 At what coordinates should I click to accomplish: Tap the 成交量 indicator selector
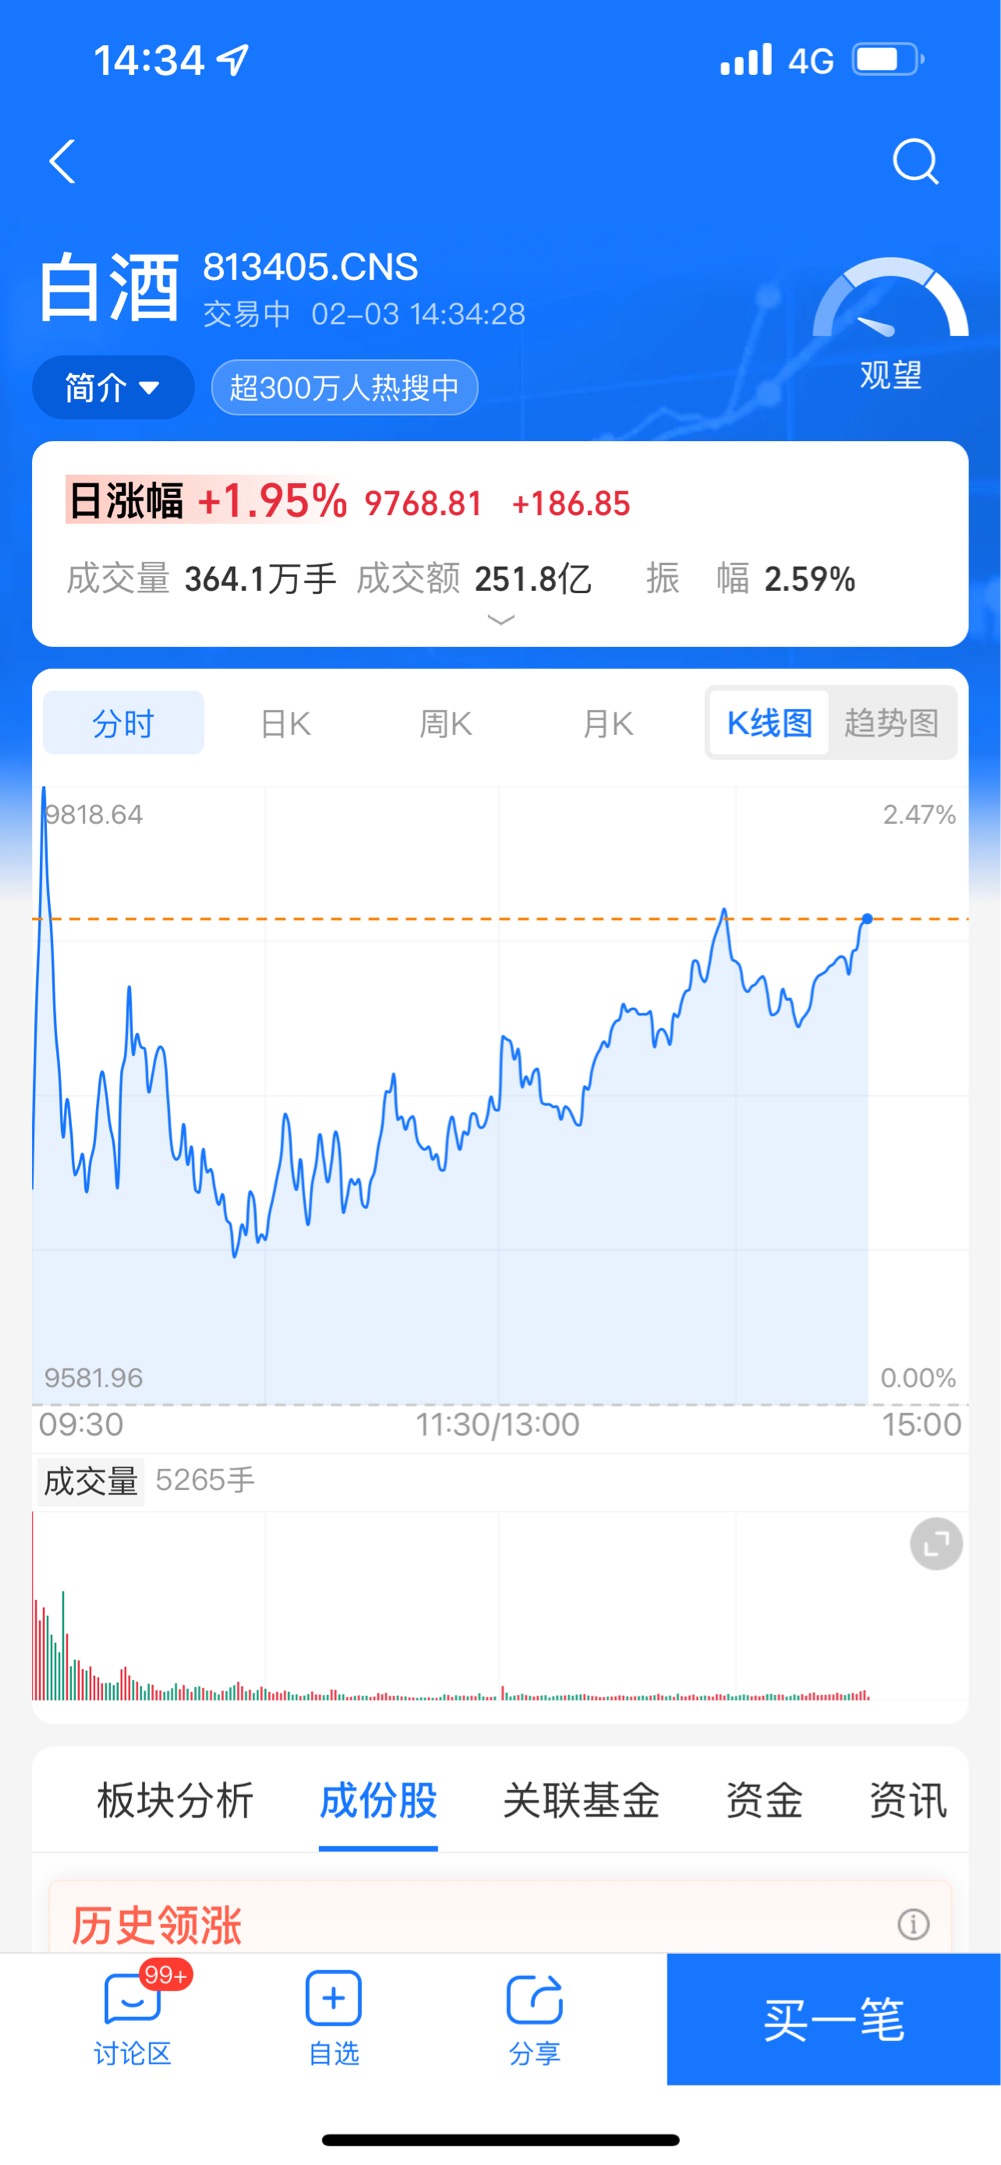pyautogui.click(x=91, y=1480)
